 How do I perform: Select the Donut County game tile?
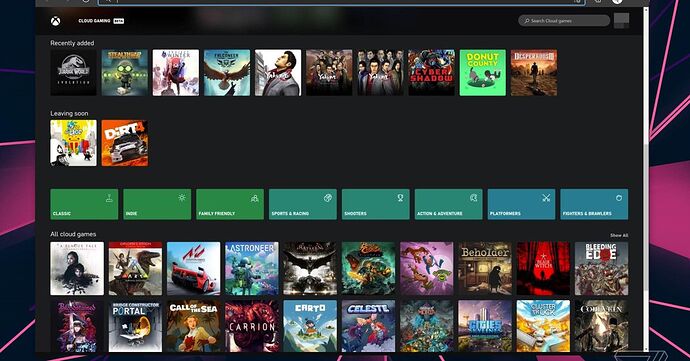483,73
